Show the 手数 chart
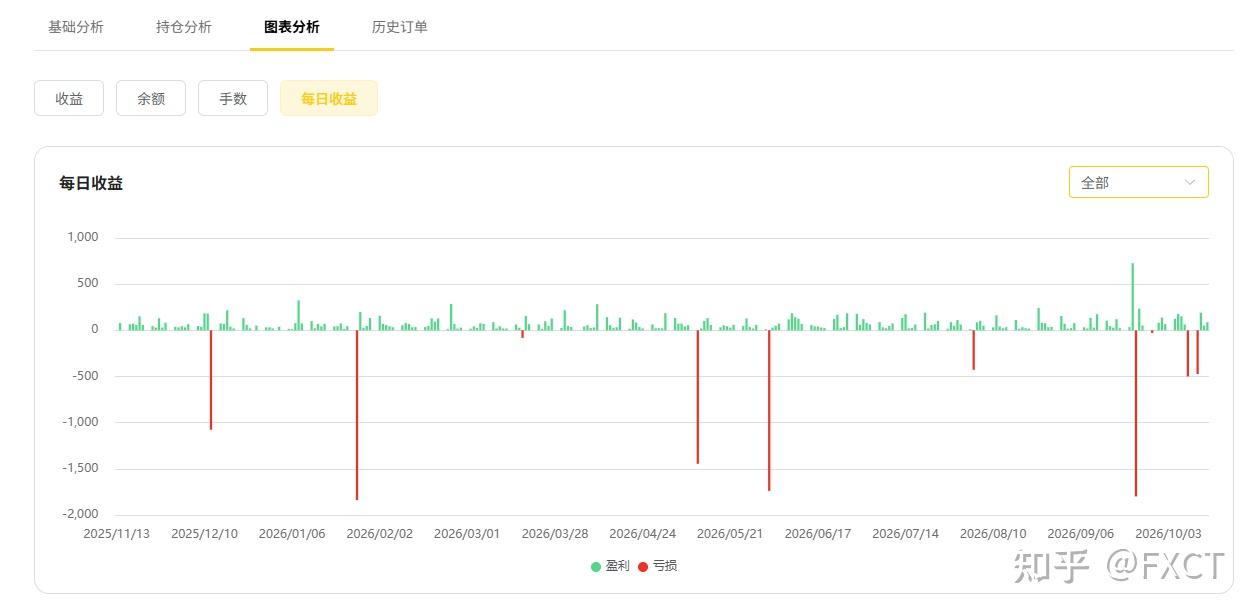Screen dimensions: 1256x615 pos(233,98)
